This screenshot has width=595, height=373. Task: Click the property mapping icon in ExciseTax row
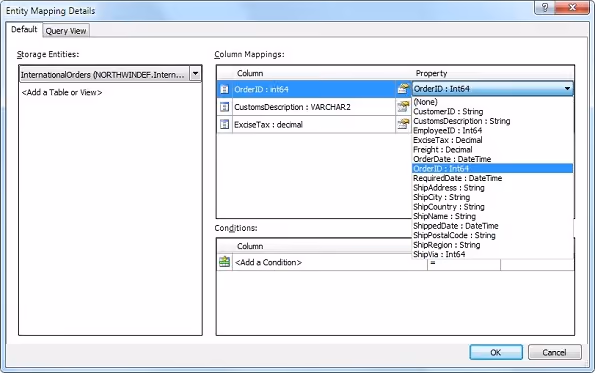pos(403,124)
